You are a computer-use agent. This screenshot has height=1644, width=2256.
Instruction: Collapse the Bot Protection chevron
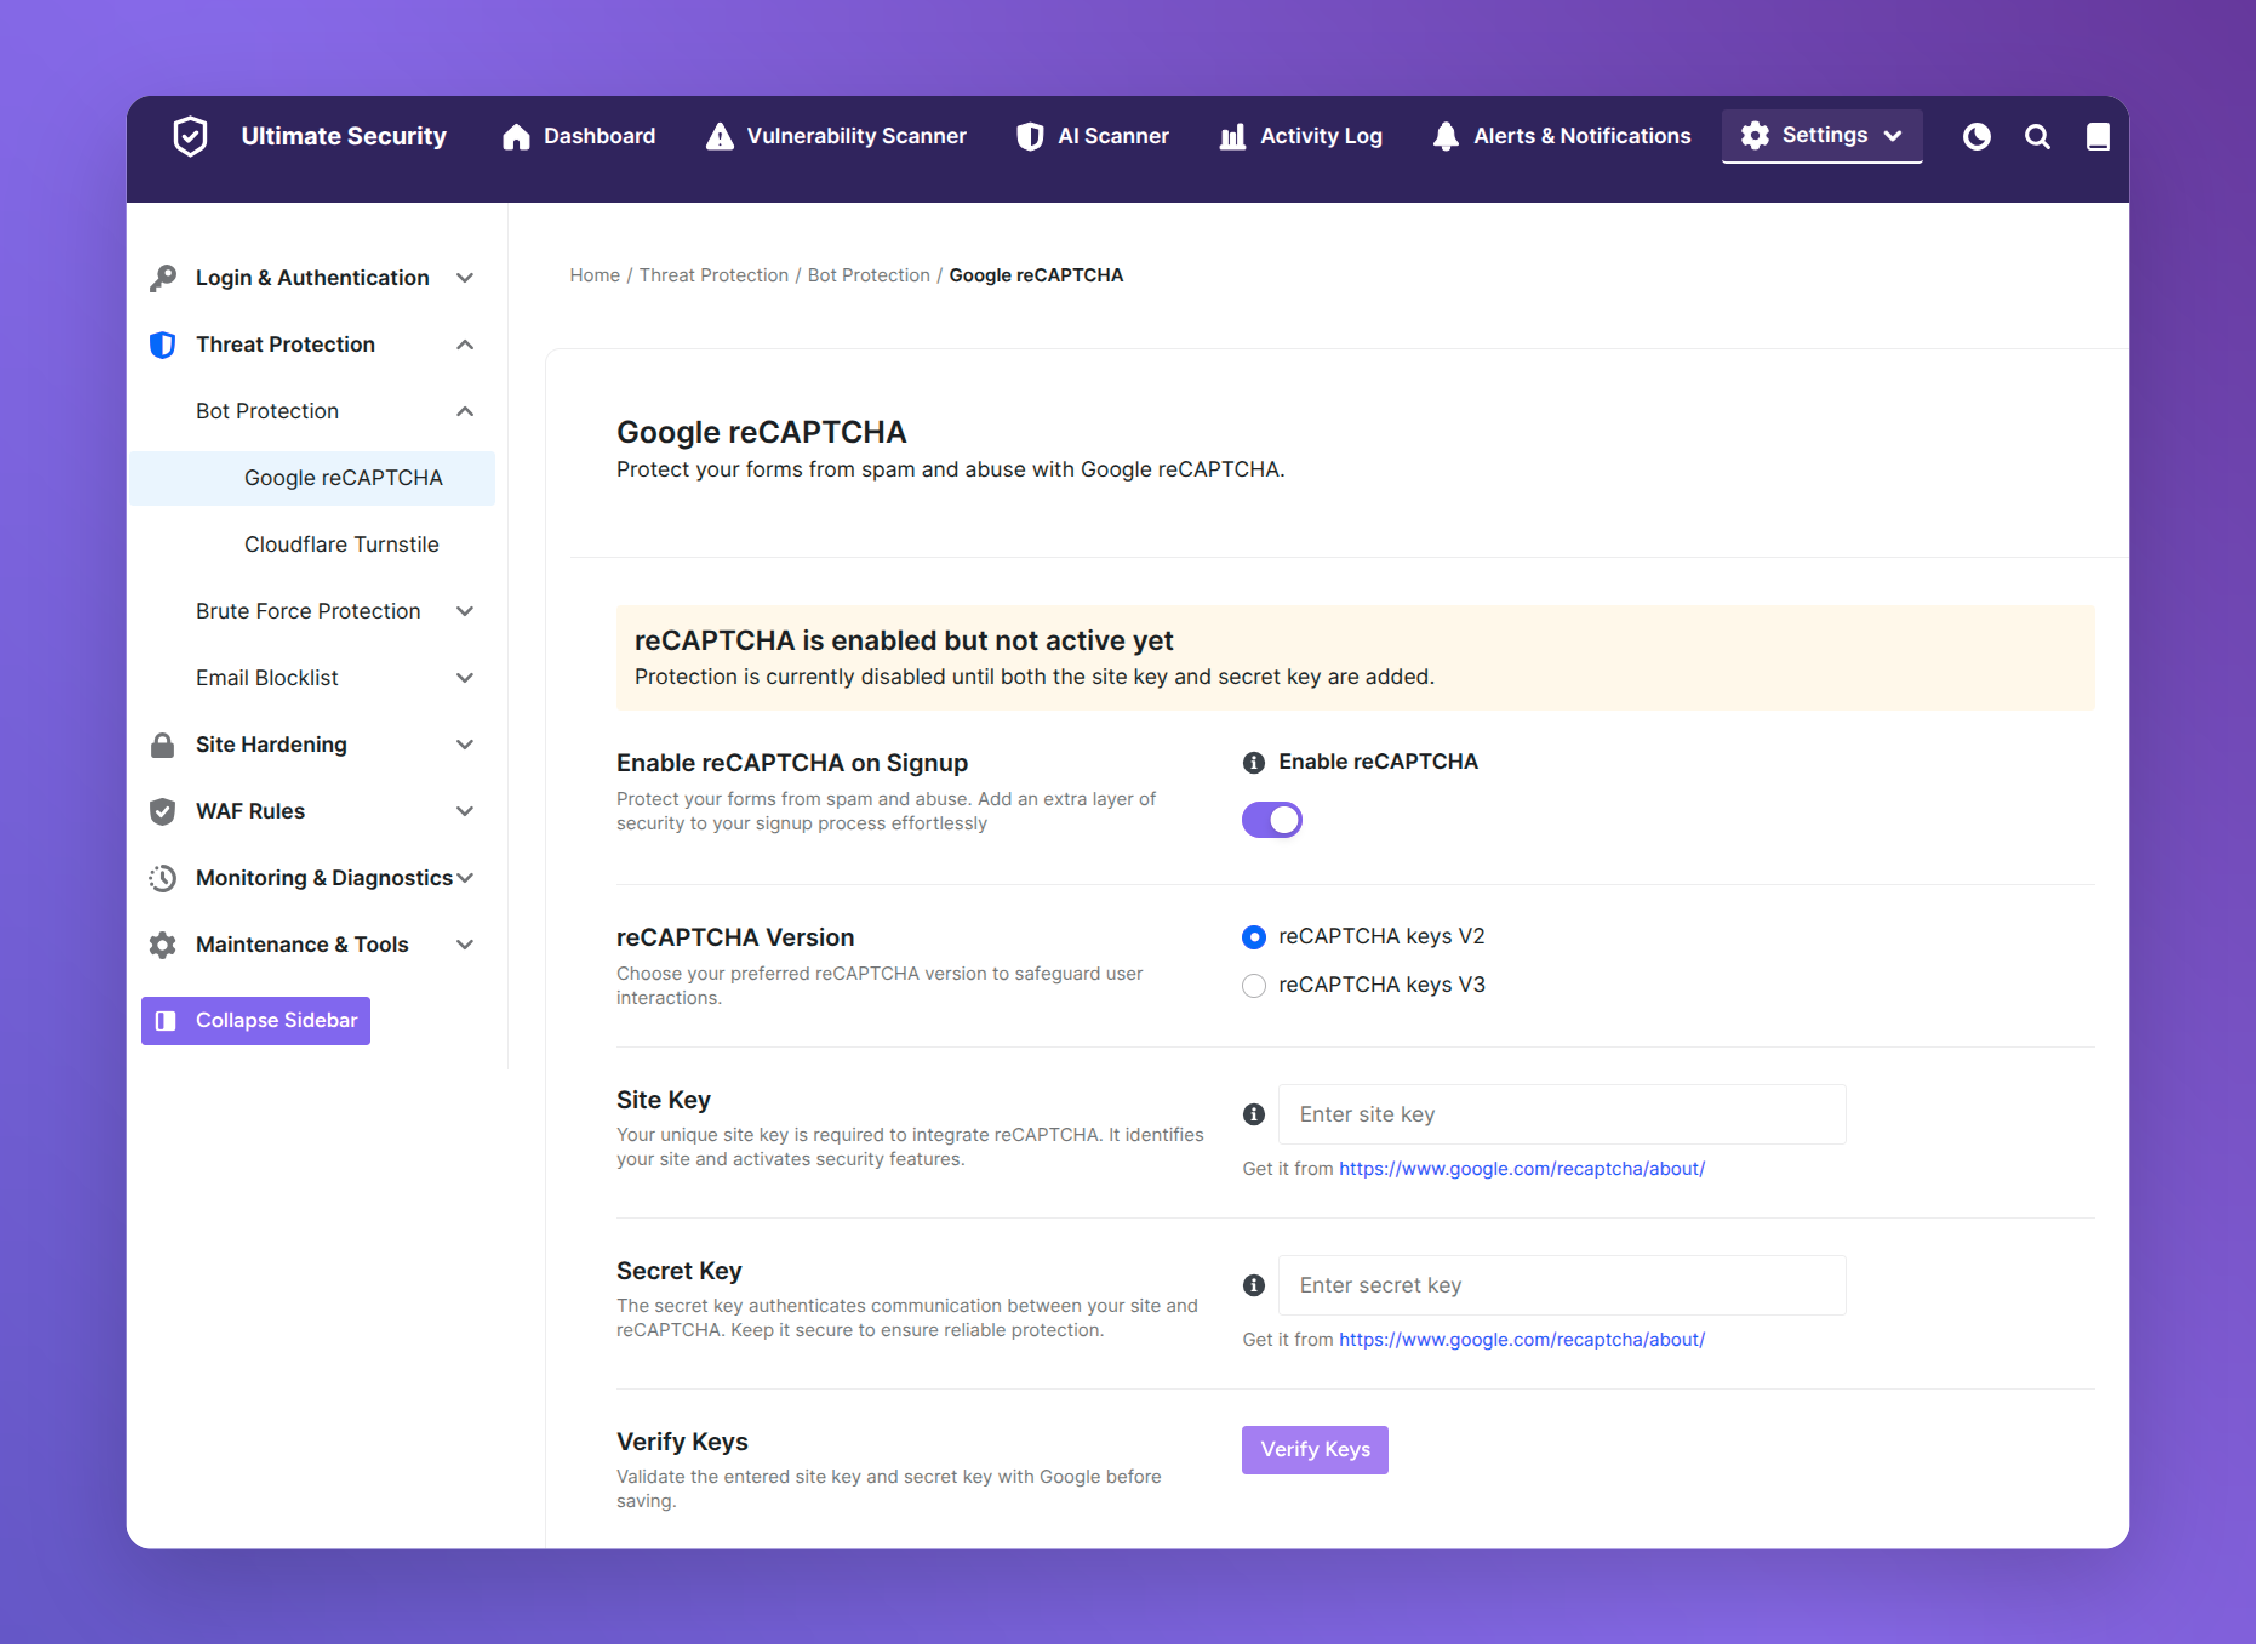[464, 411]
